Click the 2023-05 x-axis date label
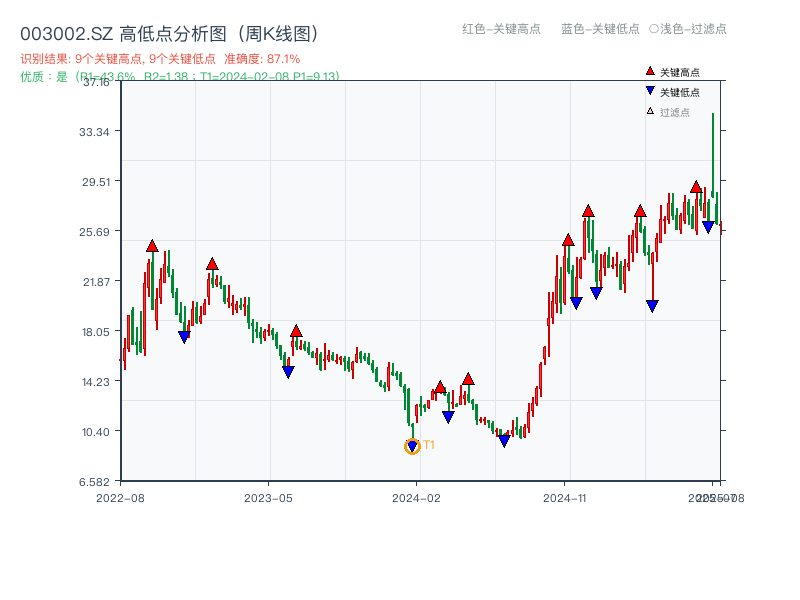 [268, 498]
